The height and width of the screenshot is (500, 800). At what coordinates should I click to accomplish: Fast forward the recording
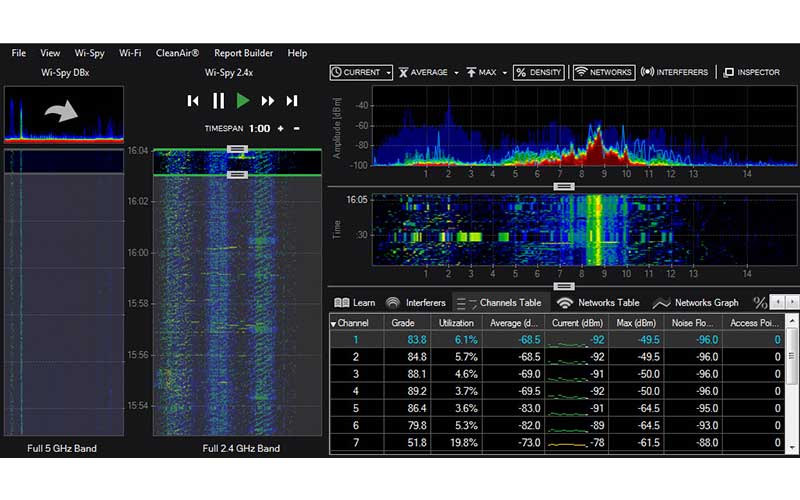268,101
